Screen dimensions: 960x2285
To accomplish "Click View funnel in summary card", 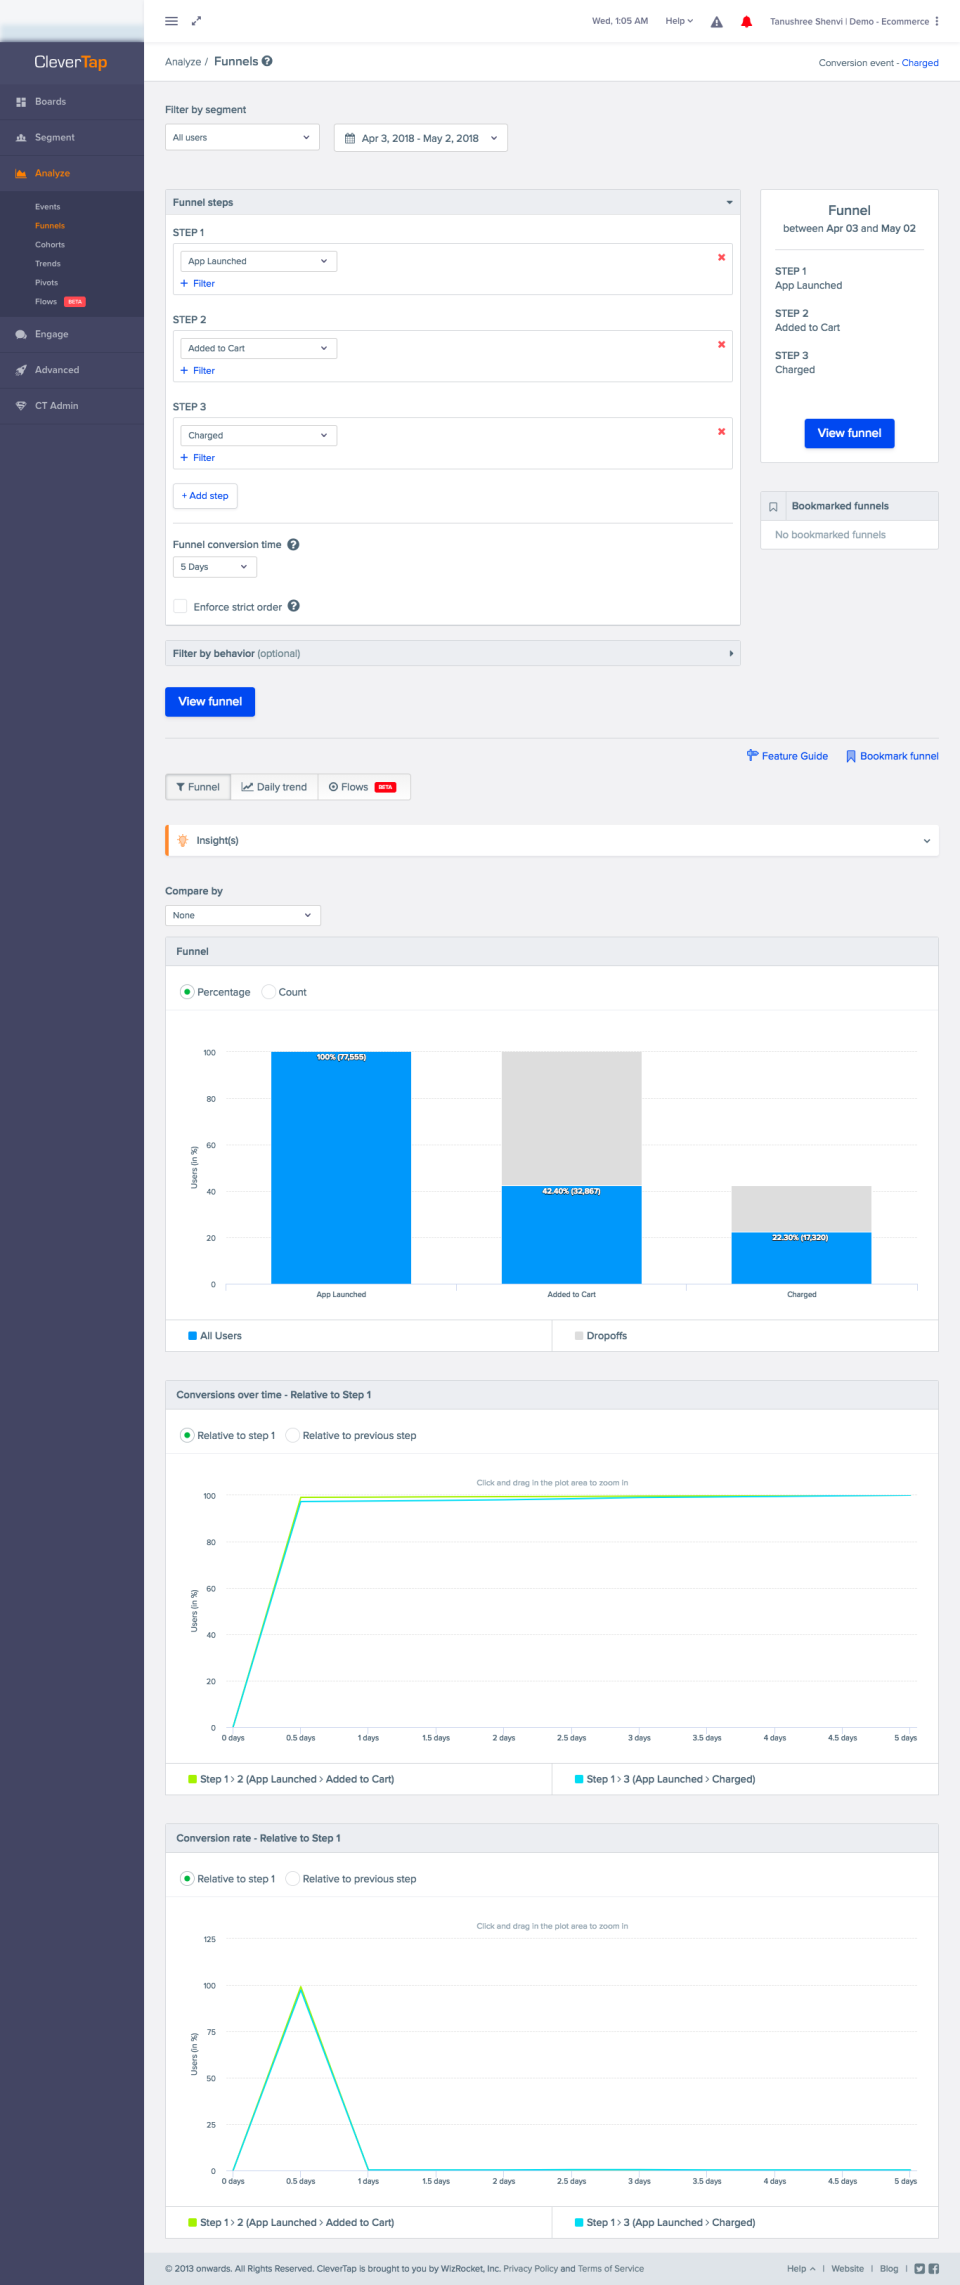I will point(849,433).
